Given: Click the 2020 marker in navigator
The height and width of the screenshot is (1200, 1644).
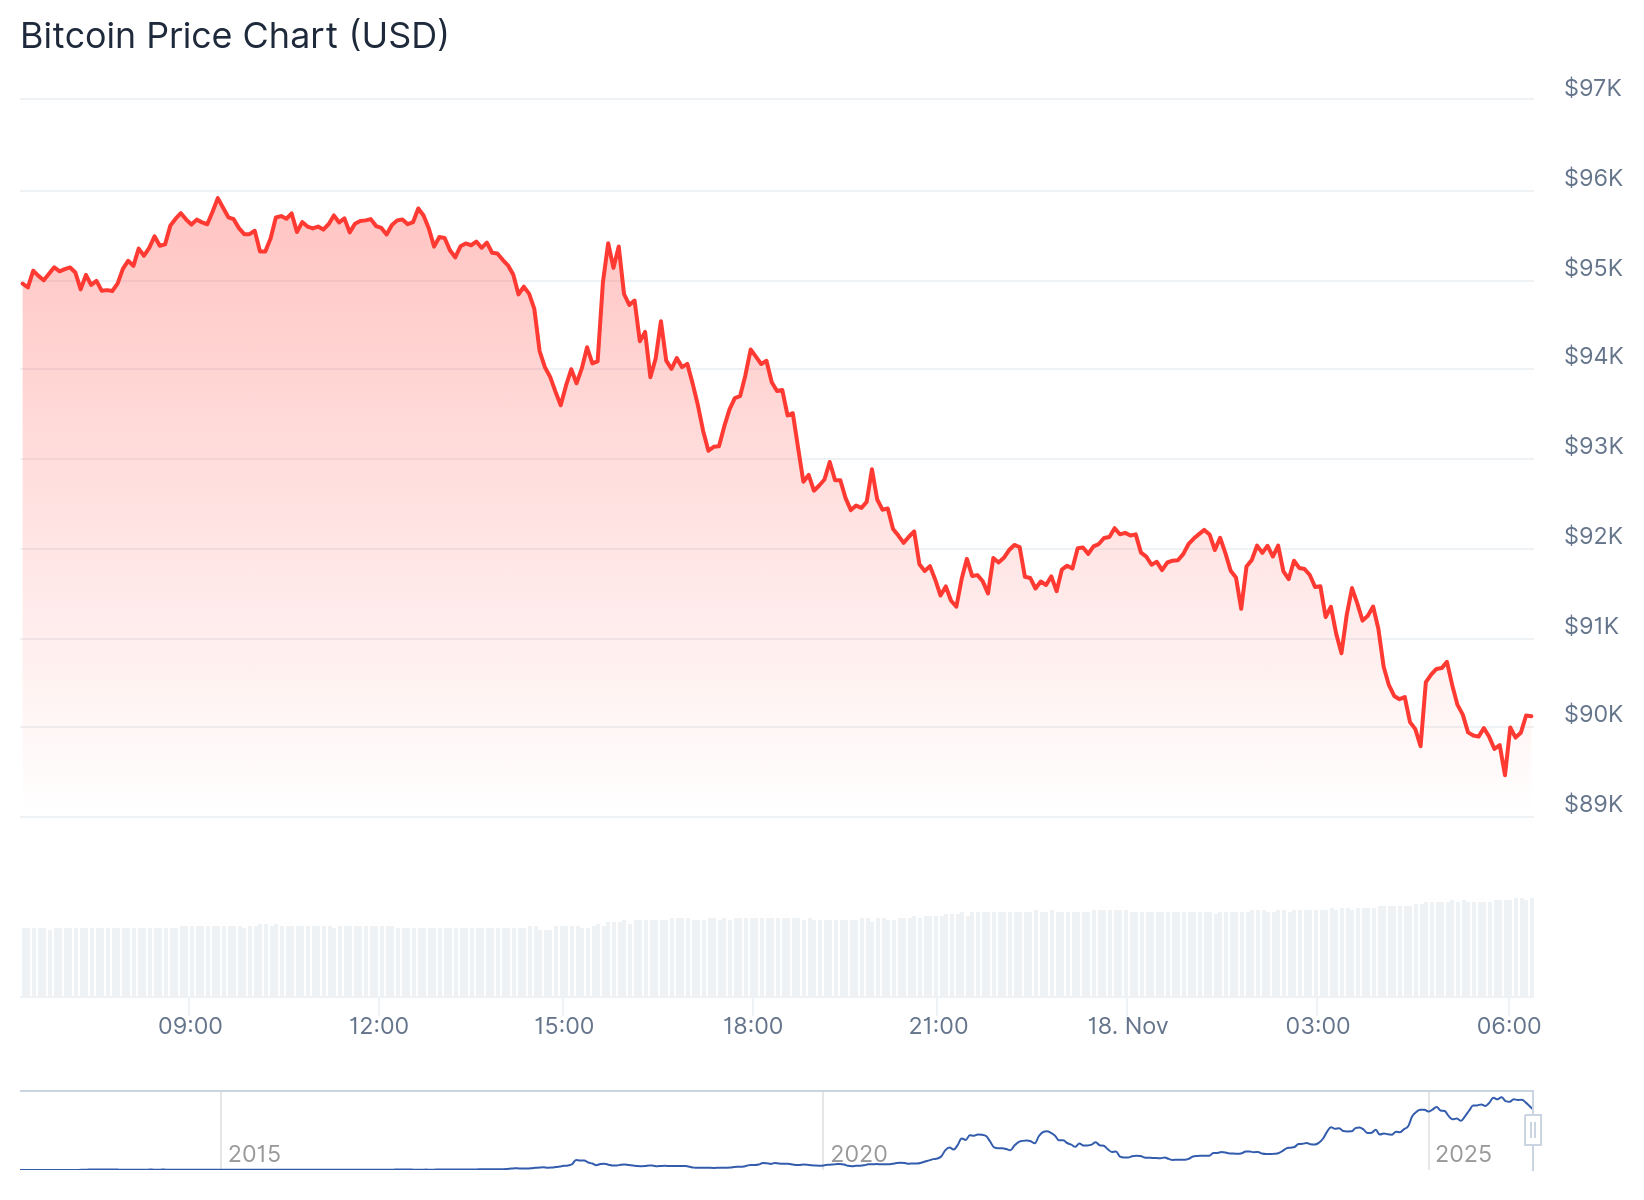Looking at the screenshot, I should pos(859,1154).
